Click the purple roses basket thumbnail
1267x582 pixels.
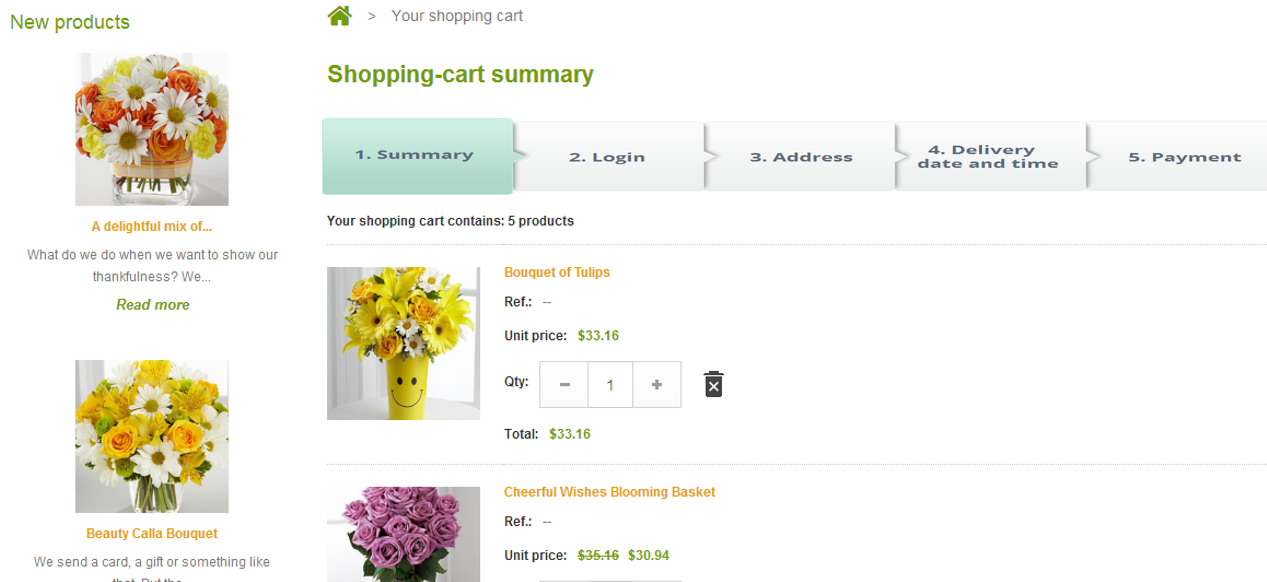point(403,534)
